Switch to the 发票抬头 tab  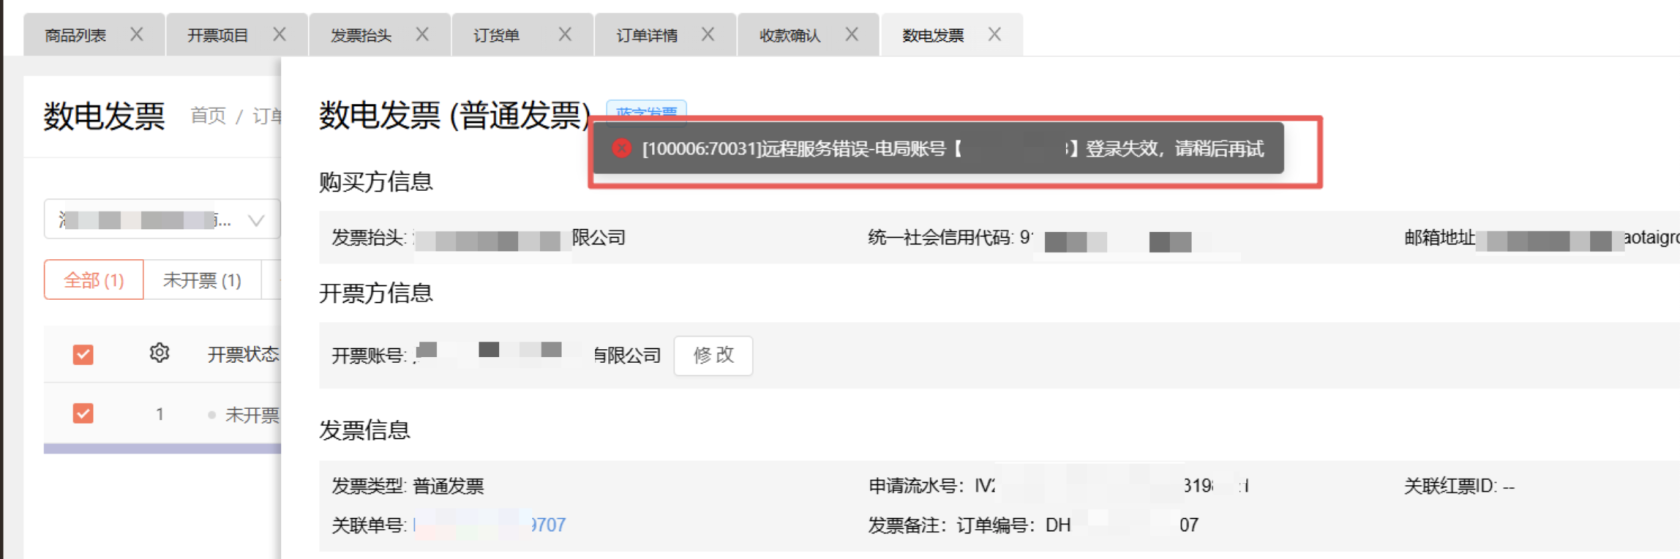(361, 36)
